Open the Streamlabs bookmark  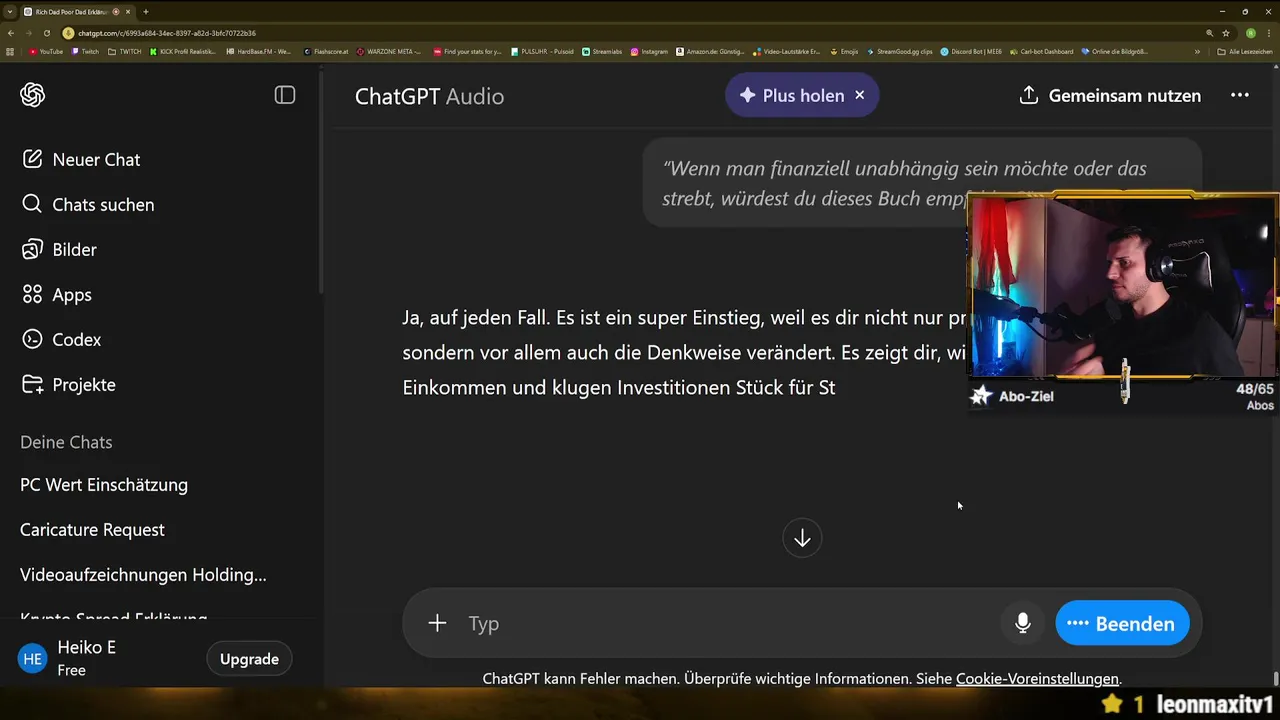tap(602, 51)
